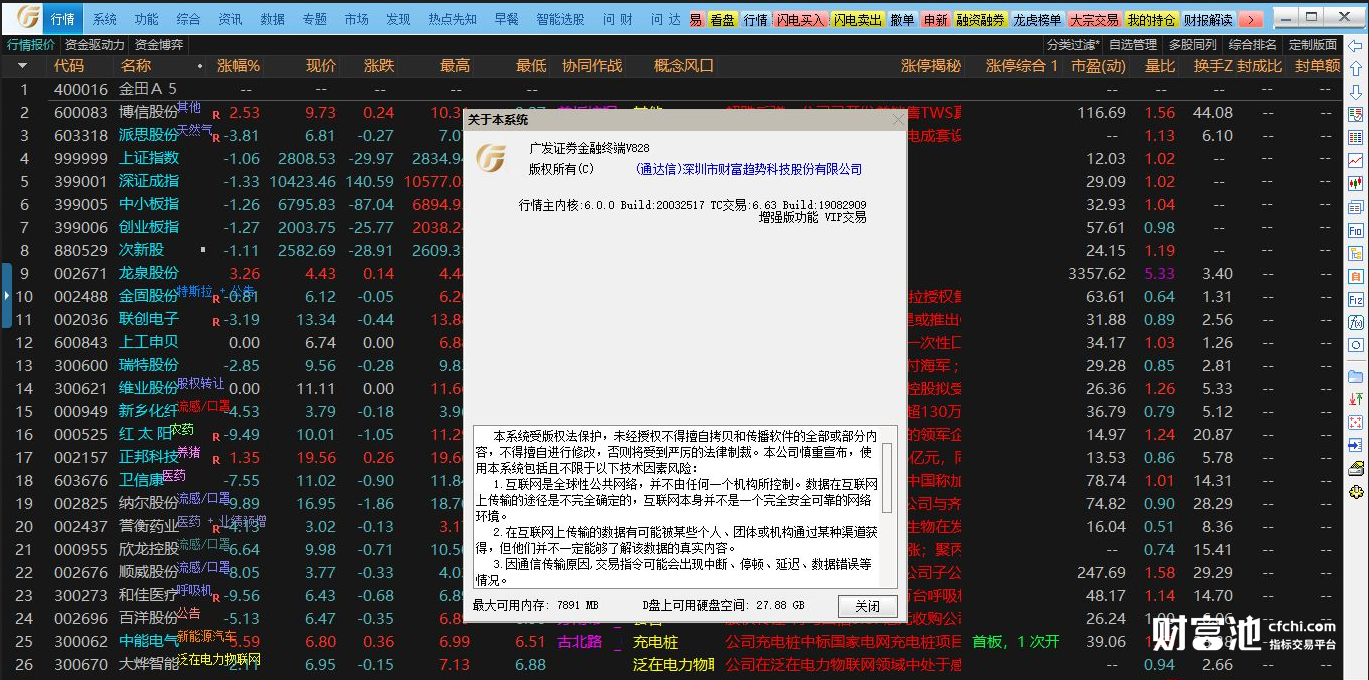Switch to the 资金博弈 tab

click(x=159, y=45)
